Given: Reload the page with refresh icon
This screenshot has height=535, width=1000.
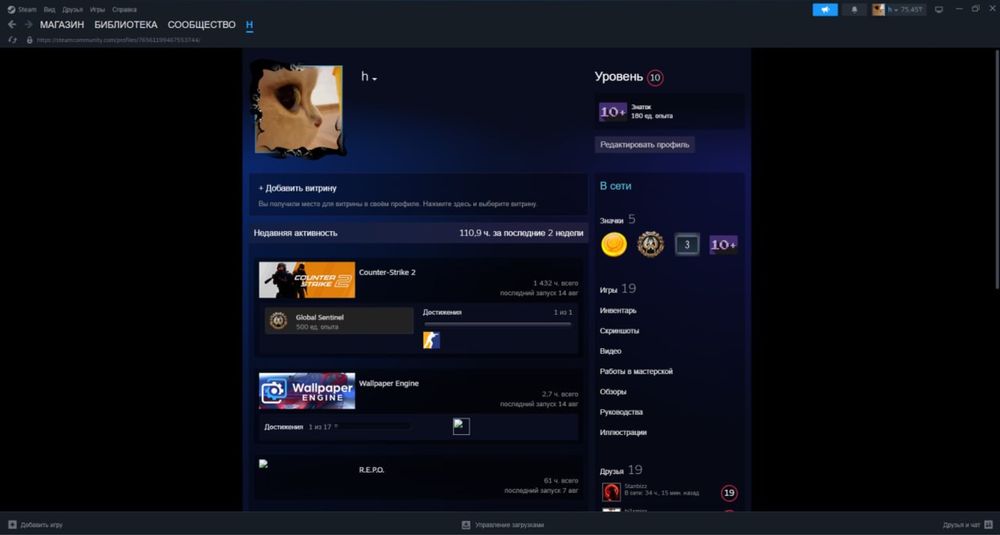Looking at the screenshot, I should (x=12, y=40).
